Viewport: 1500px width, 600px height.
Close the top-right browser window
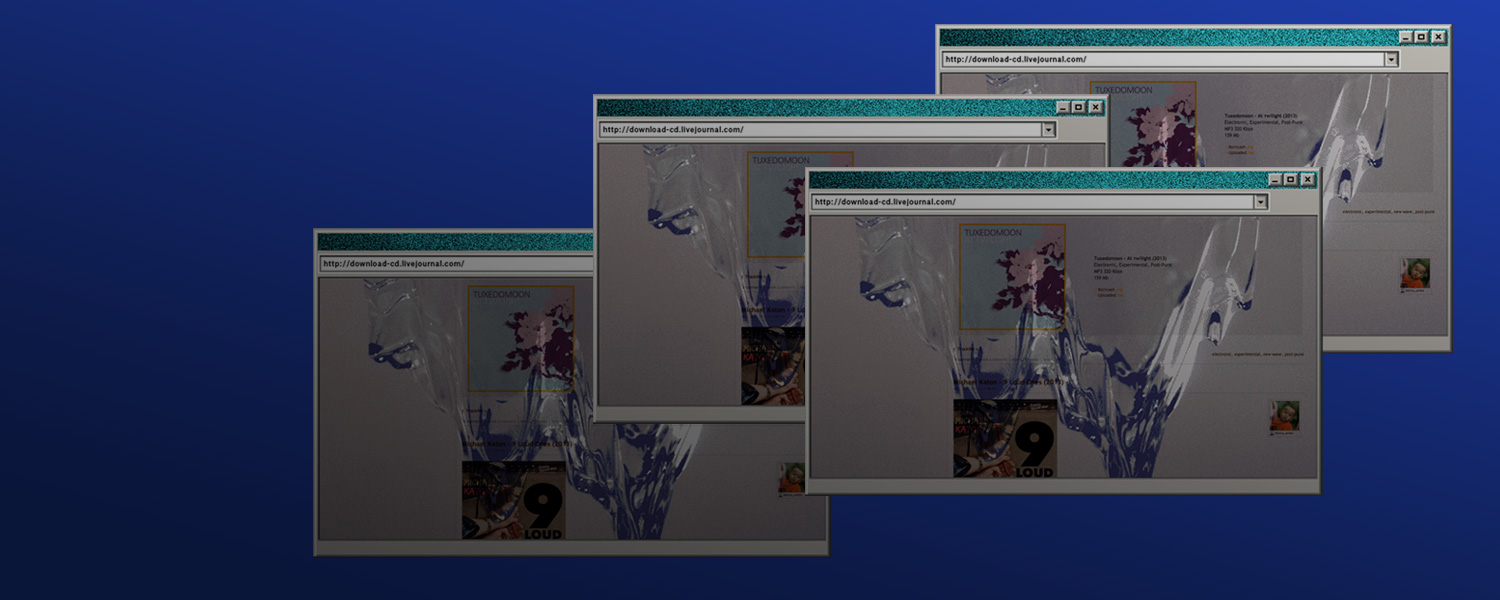[1438, 37]
